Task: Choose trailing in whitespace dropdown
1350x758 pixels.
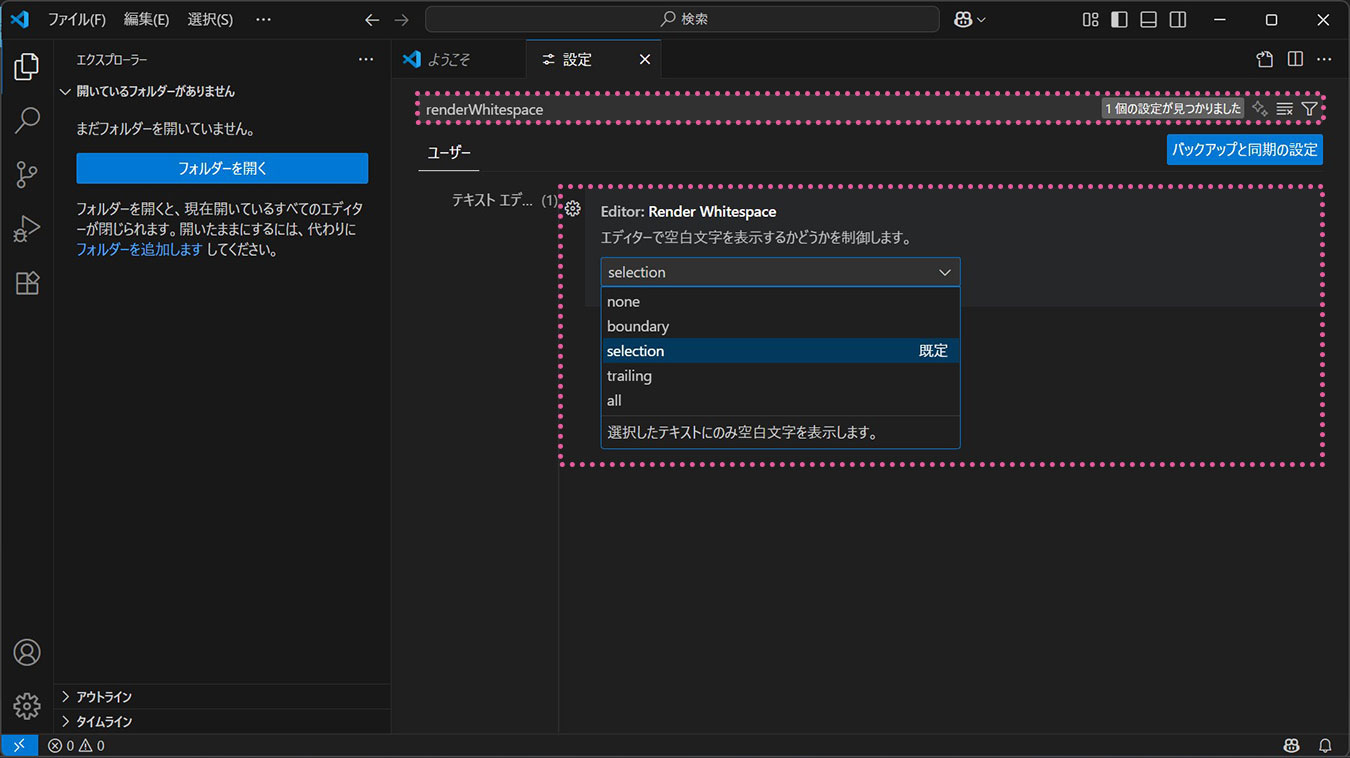Action: 780,376
